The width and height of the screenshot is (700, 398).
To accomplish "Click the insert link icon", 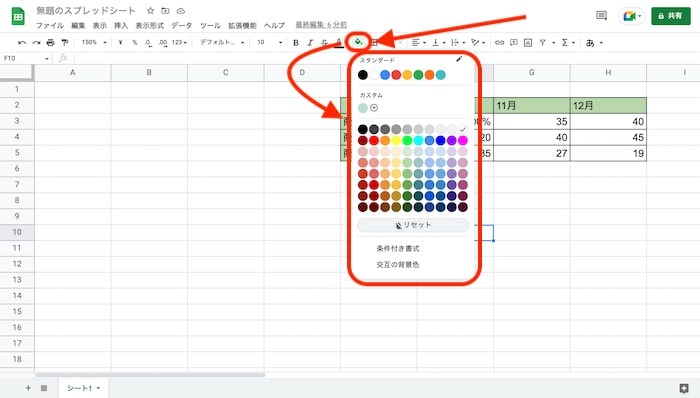I will point(500,42).
